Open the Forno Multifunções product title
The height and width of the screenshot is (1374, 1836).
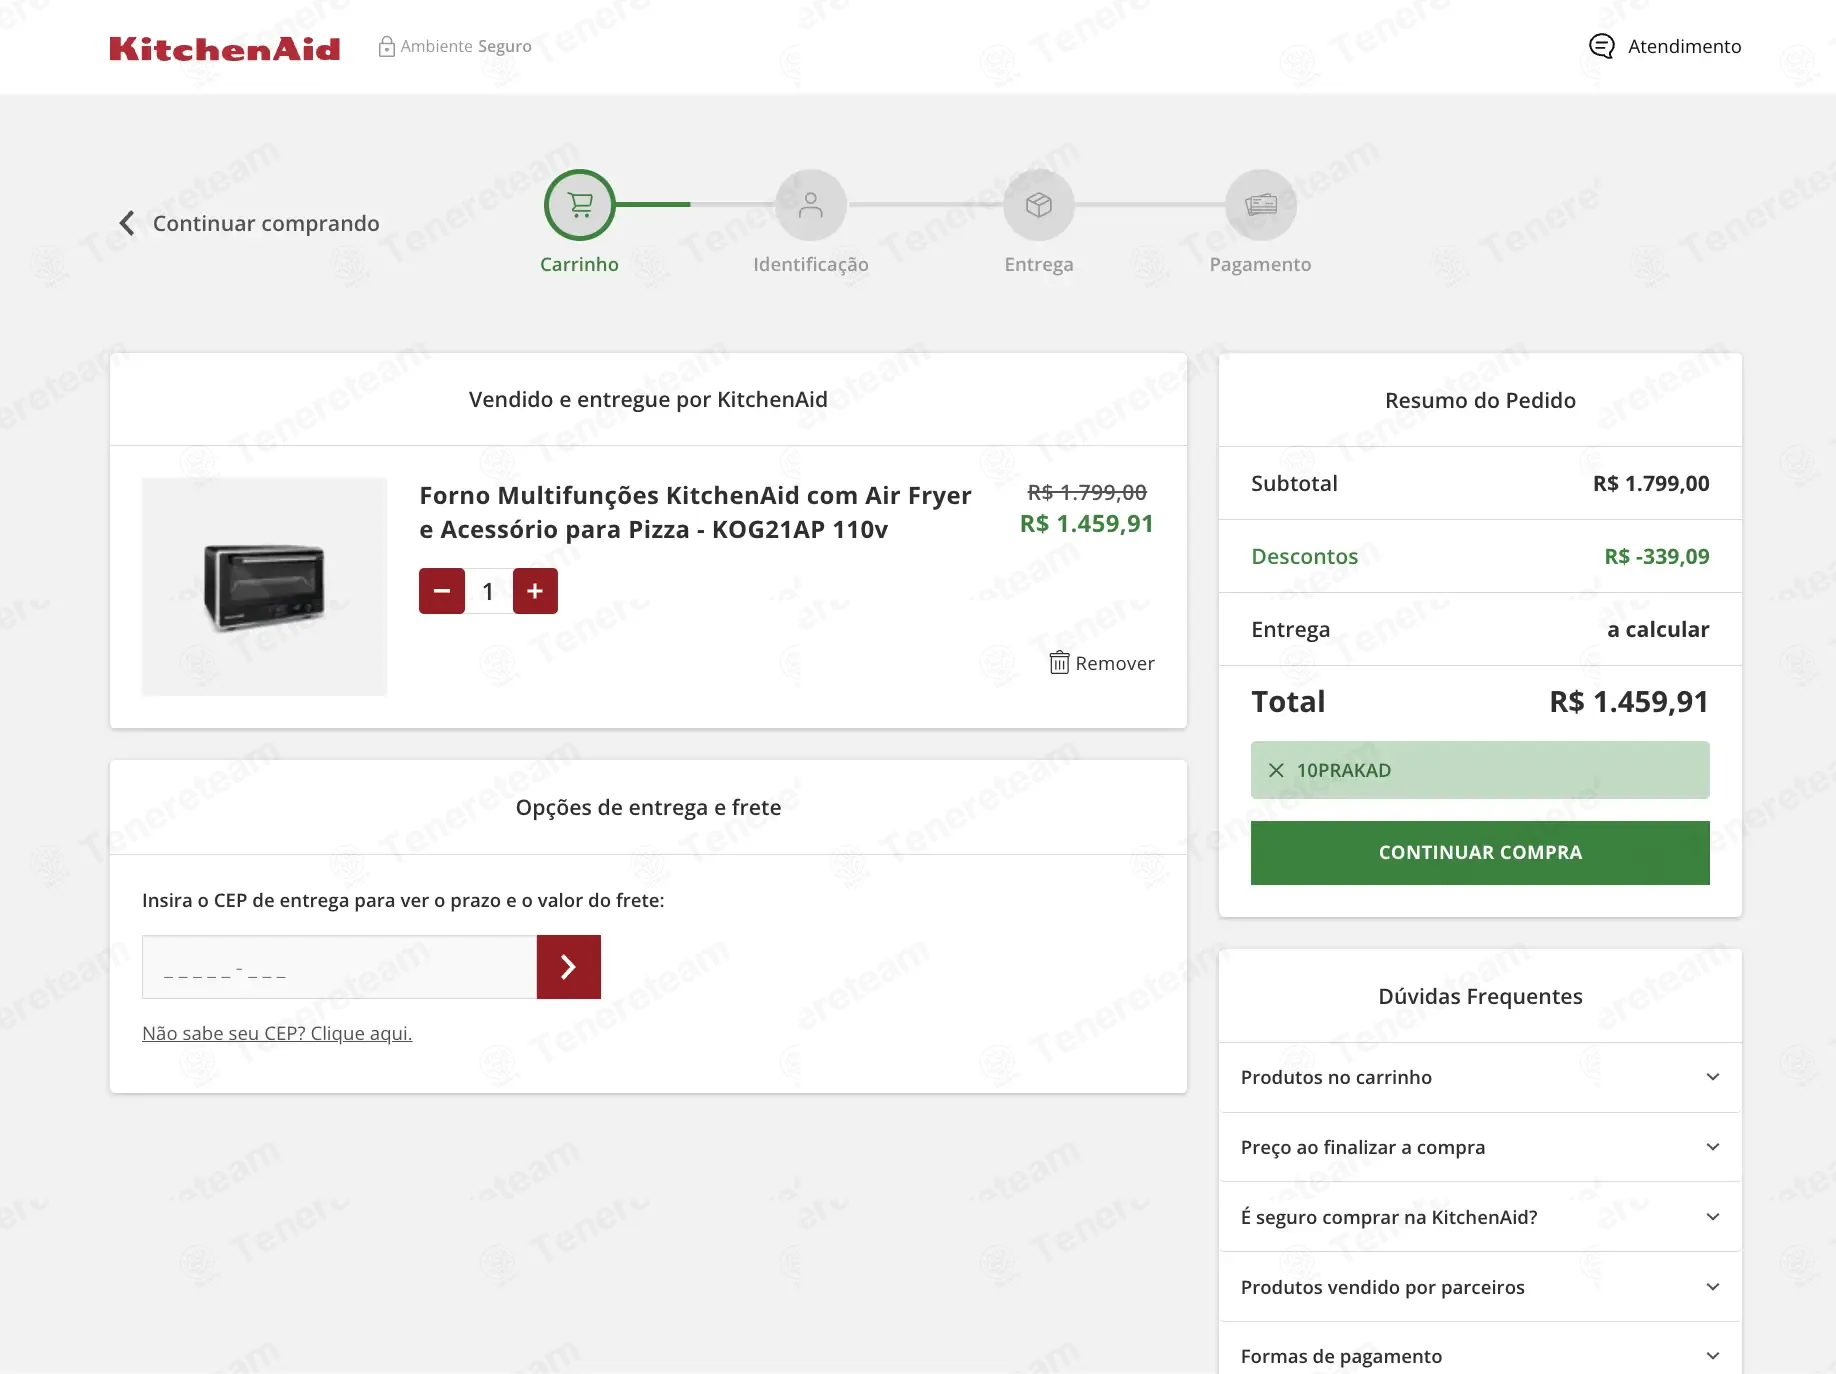[x=695, y=512]
